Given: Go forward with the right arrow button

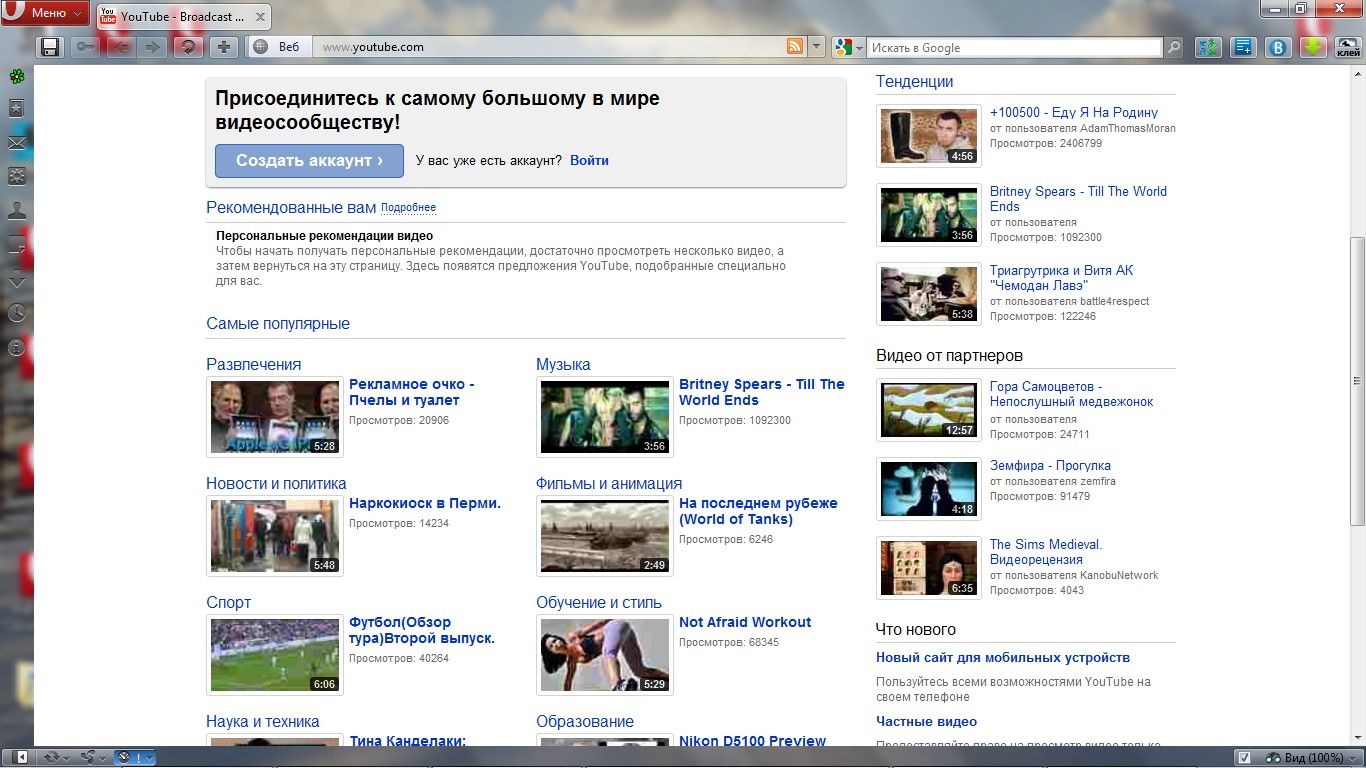Looking at the screenshot, I should pyautogui.click(x=152, y=47).
